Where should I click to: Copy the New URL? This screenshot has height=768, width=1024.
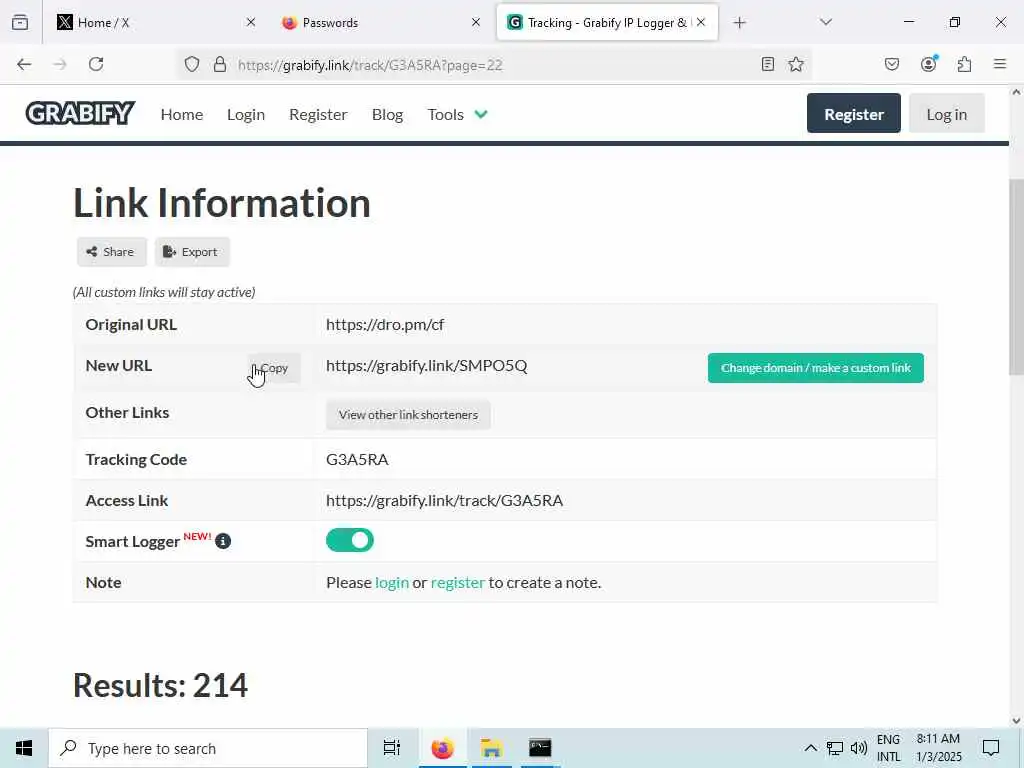(274, 368)
